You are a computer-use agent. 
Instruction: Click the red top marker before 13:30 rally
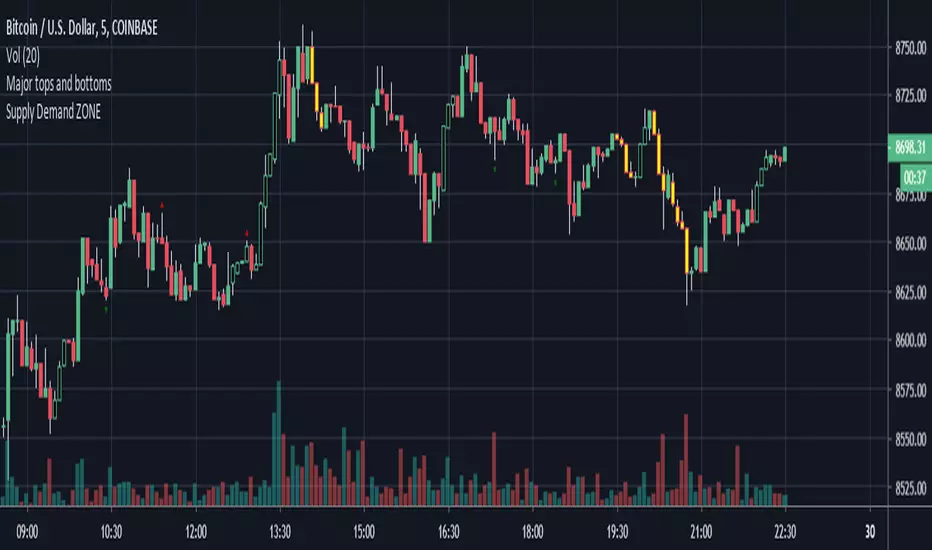[248, 233]
